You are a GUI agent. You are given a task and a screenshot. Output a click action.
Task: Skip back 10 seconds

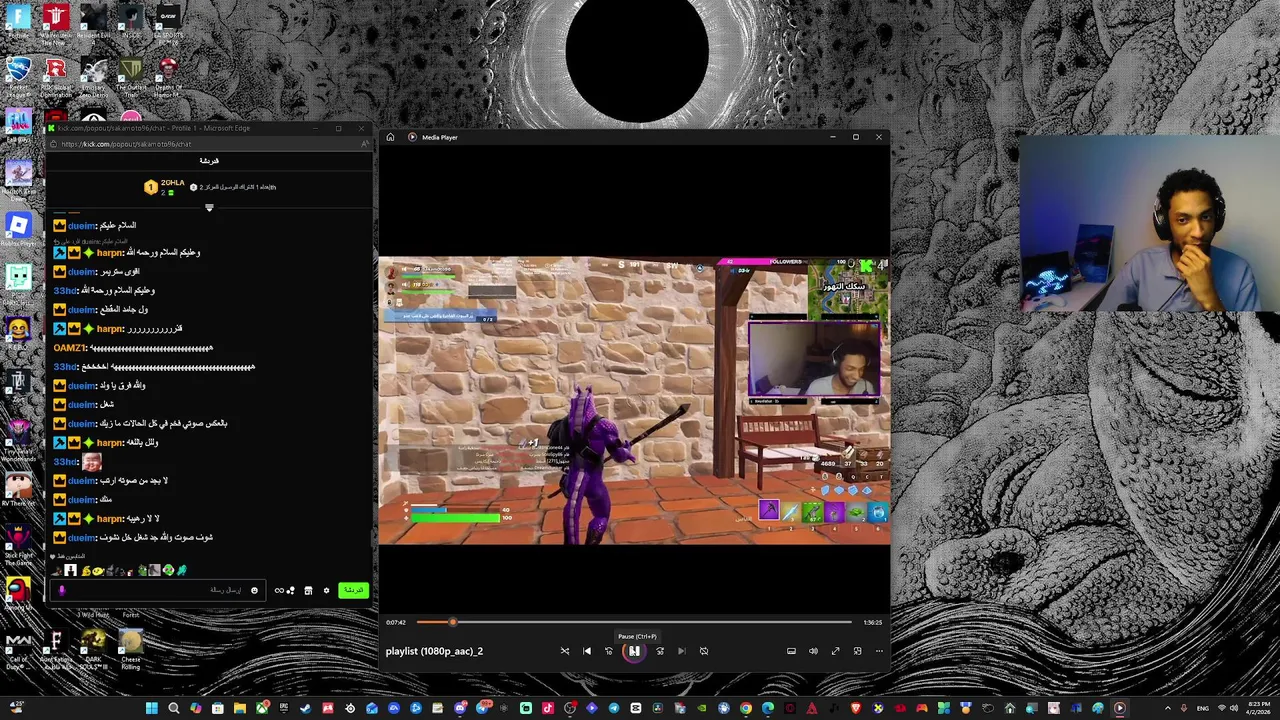609,651
